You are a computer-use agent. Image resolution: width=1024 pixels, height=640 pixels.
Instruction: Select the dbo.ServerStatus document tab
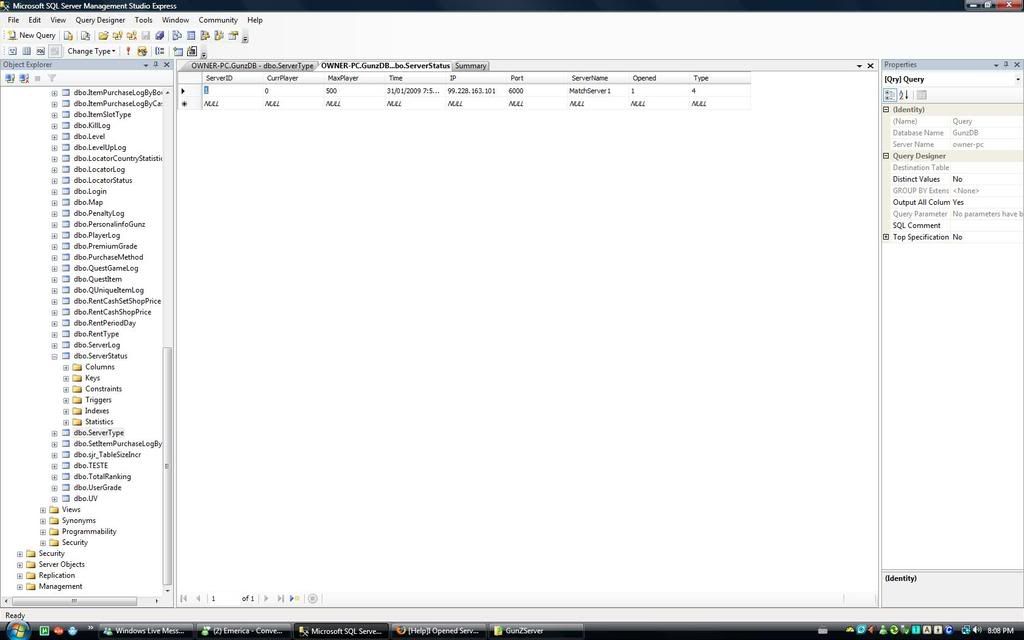point(385,66)
